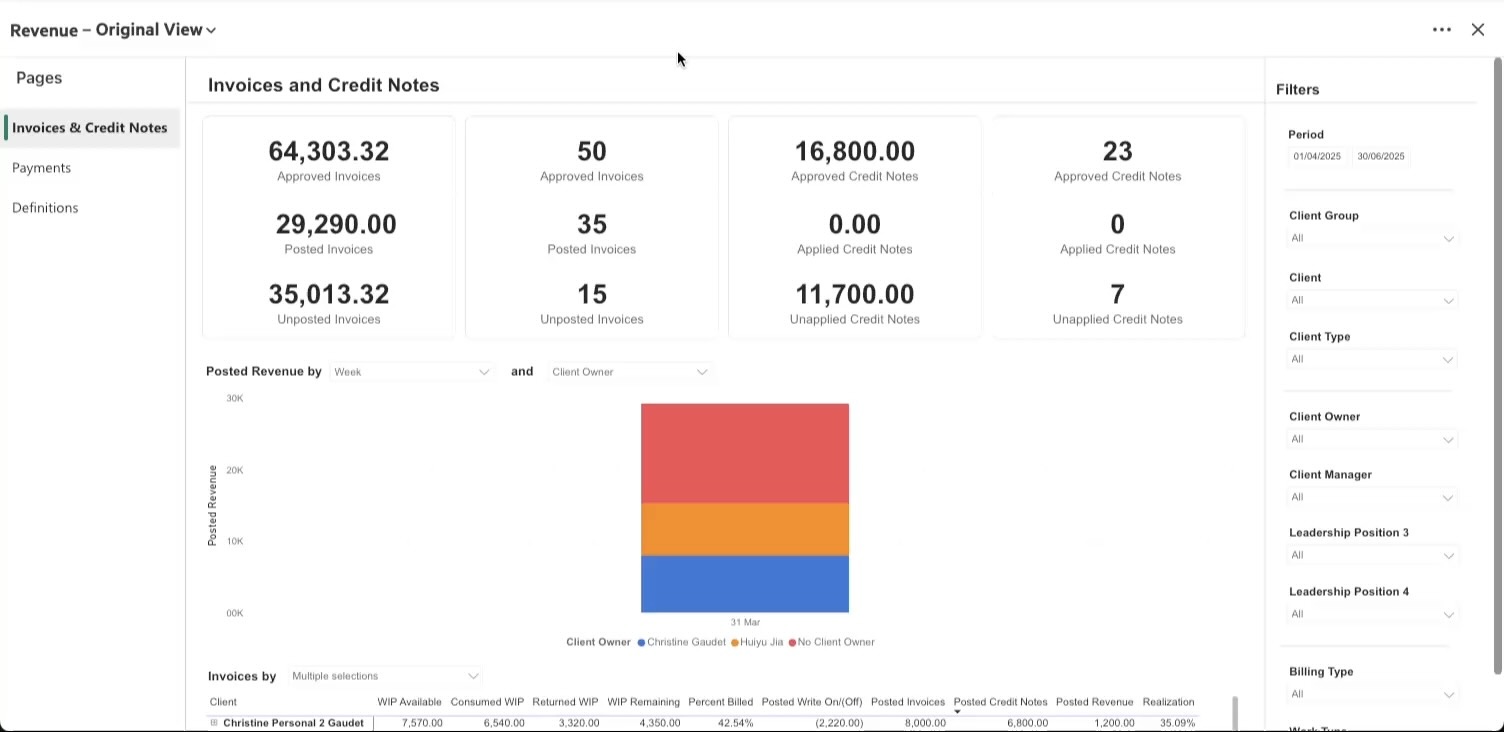The height and width of the screenshot is (732, 1504).
Task: Open the Client Owner breakdown dropdown
Action: pyautogui.click(x=629, y=371)
